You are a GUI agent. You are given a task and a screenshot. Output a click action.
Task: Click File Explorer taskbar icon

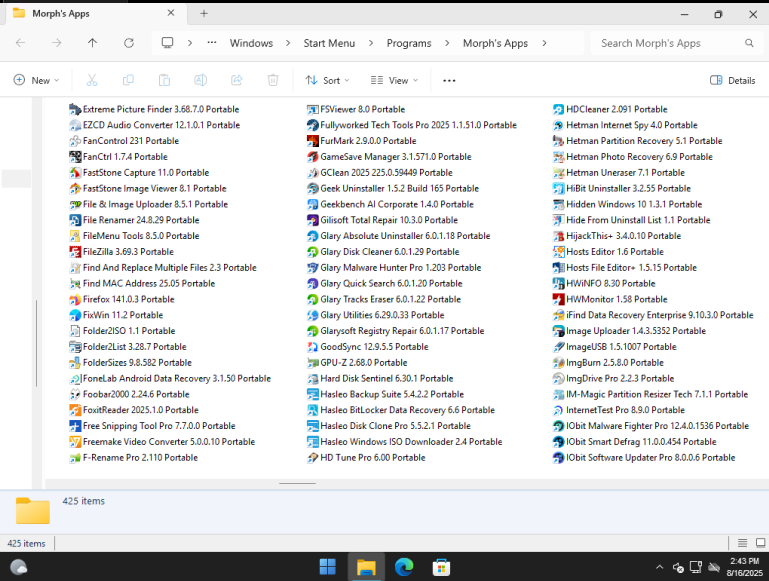366,567
